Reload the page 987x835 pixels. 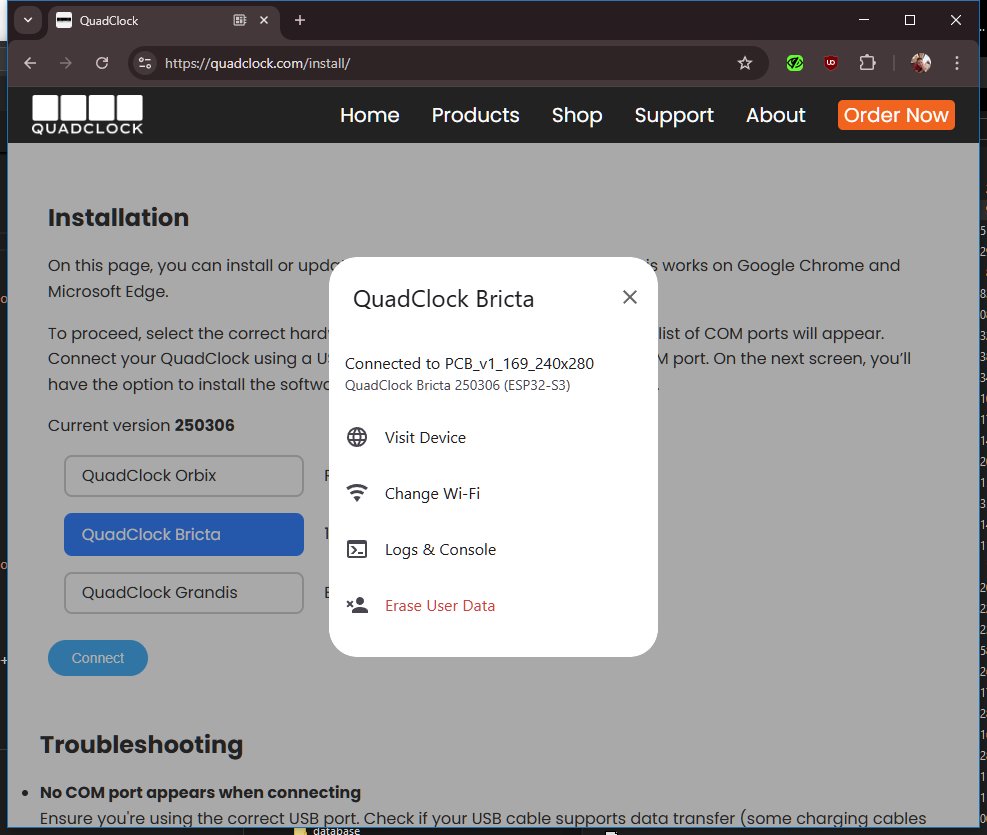(x=102, y=63)
